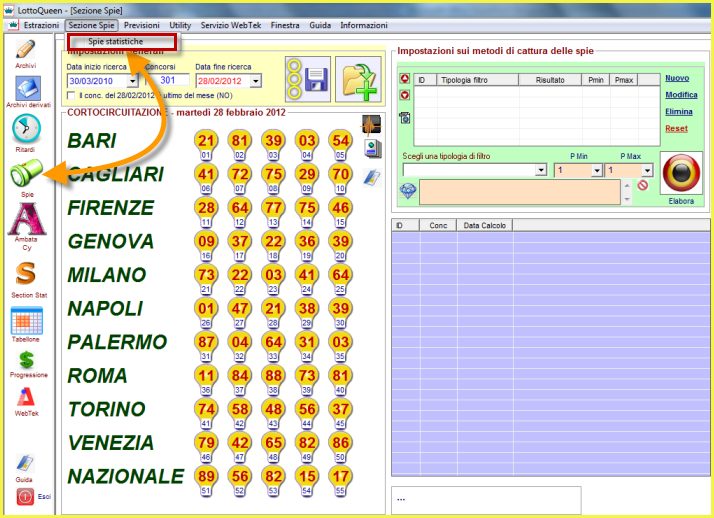The image size is (714, 518).
Task: Click the Conc column header
Action: click(438, 225)
